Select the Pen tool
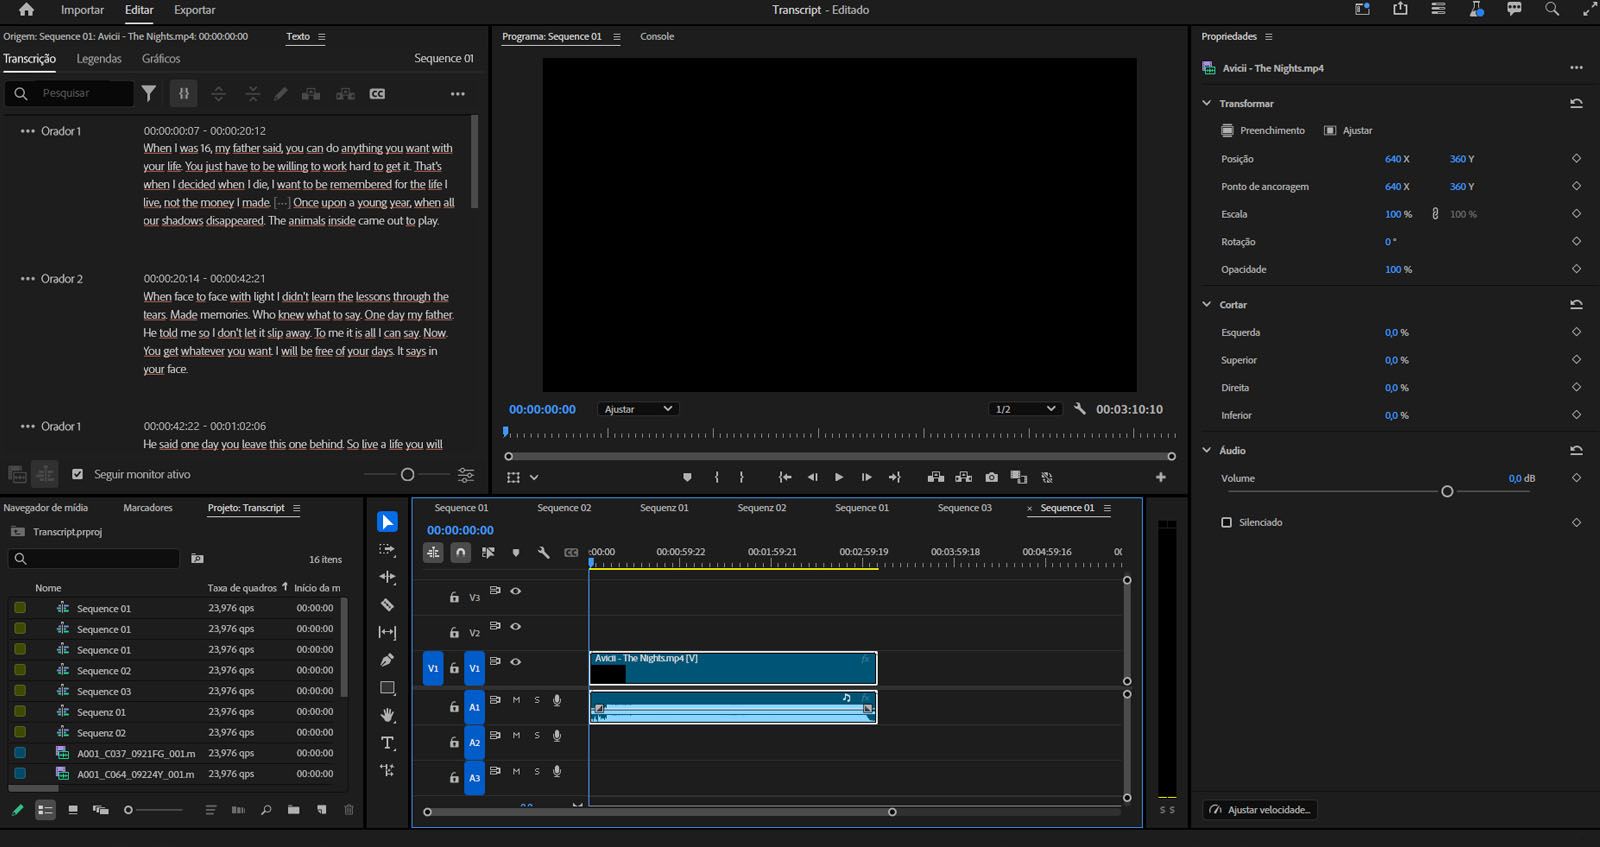The image size is (1600, 847). click(x=387, y=660)
